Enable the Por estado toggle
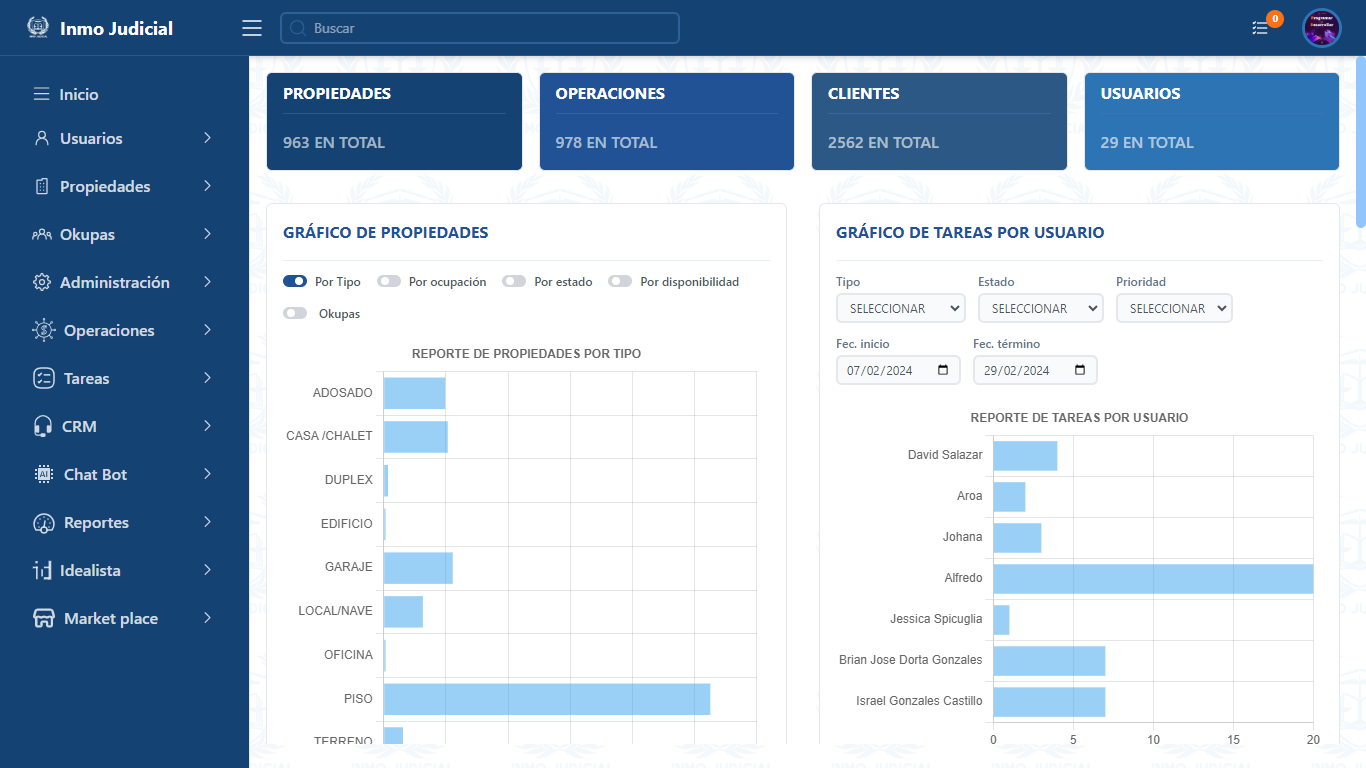This screenshot has width=1366, height=768. point(514,282)
